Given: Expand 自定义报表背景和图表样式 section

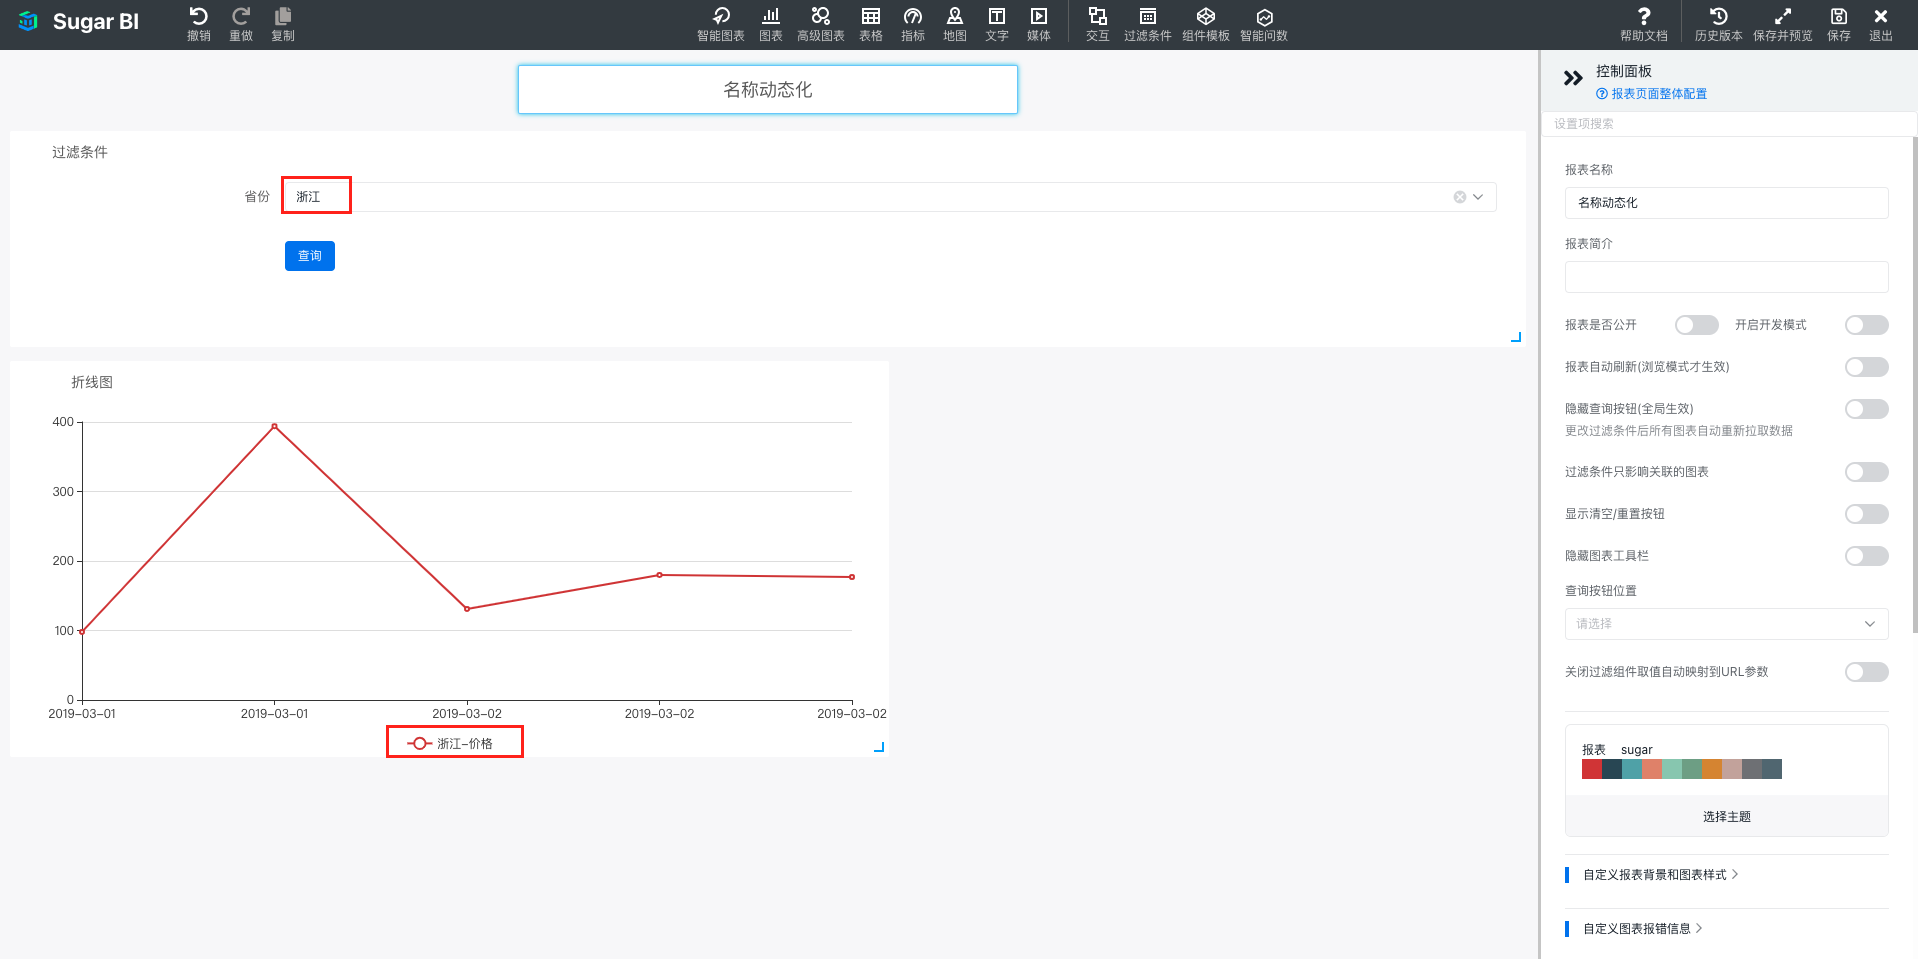Looking at the screenshot, I should click(x=1660, y=875).
